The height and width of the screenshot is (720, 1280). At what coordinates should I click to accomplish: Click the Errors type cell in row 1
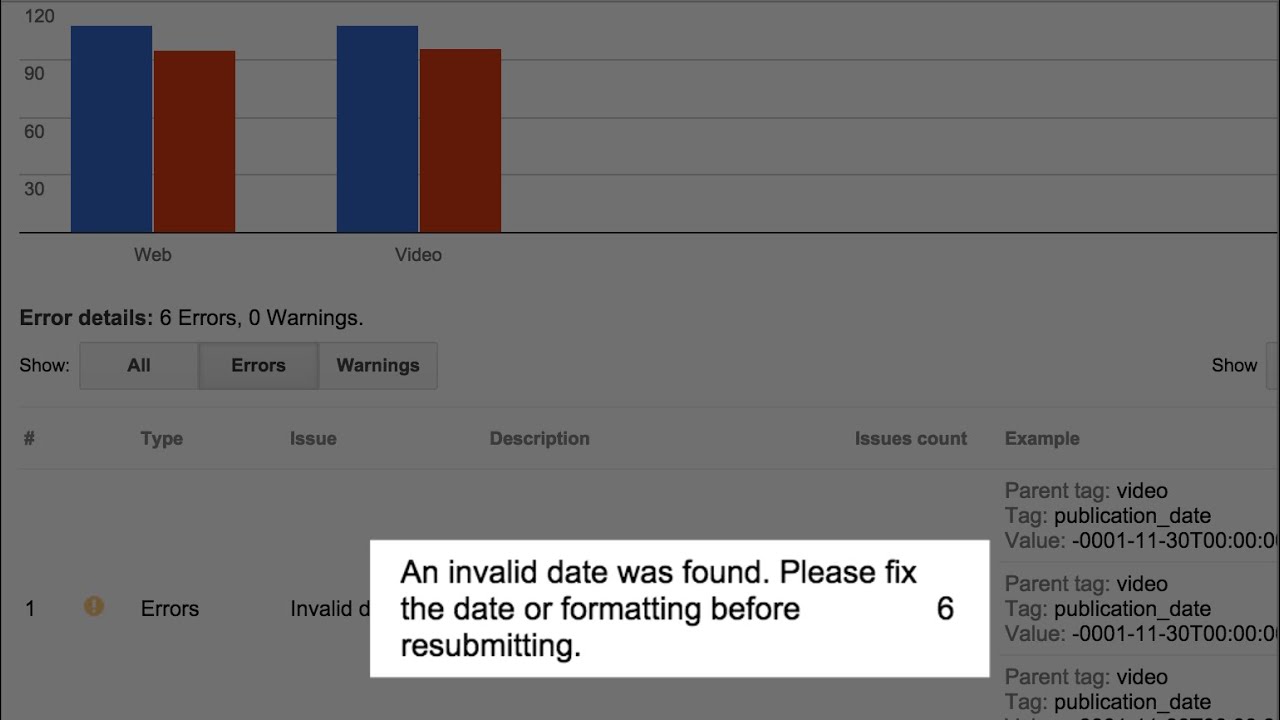coord(169,608)
